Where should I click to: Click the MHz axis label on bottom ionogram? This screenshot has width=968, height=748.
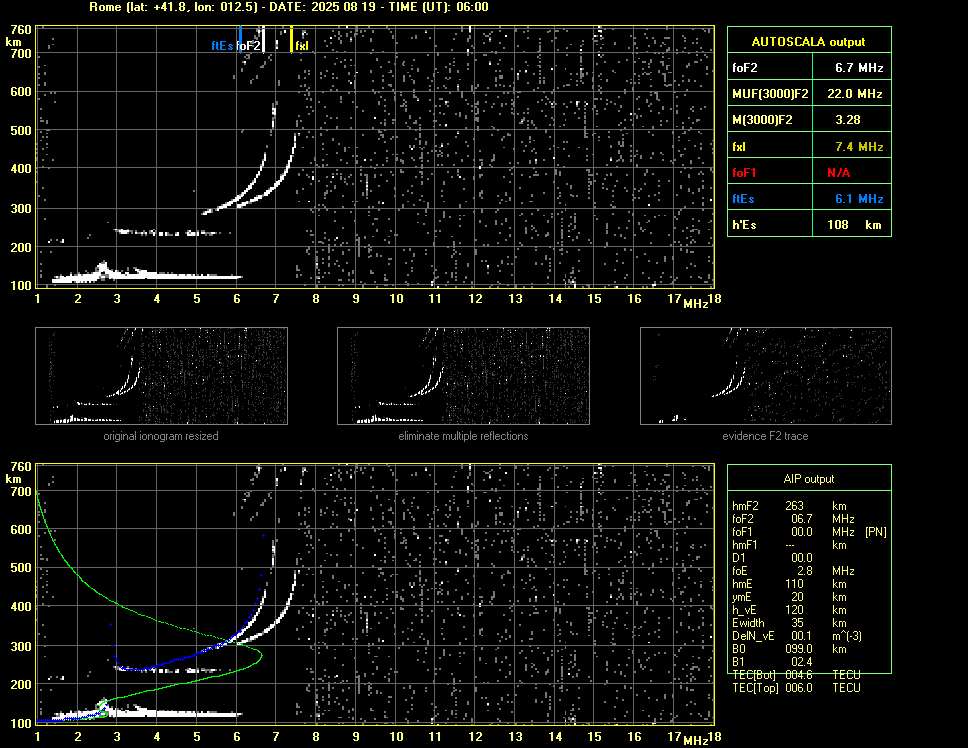696,741
